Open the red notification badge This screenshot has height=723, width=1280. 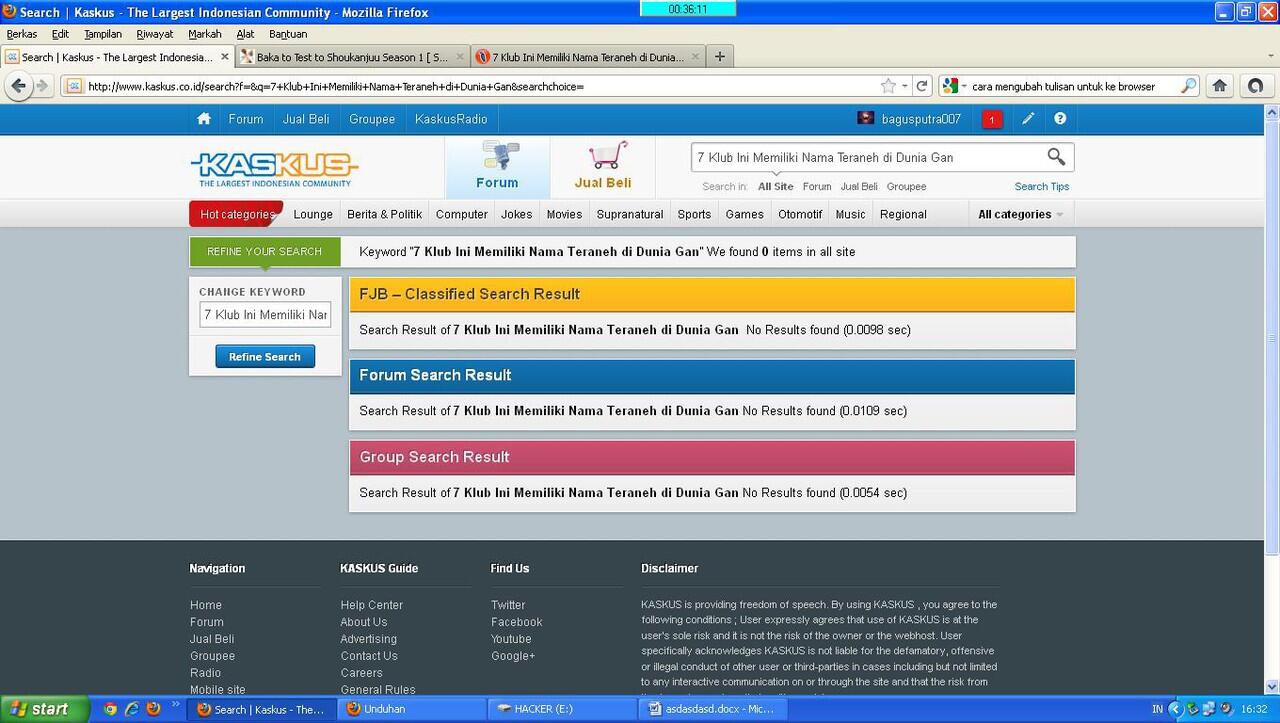[991, 120]
